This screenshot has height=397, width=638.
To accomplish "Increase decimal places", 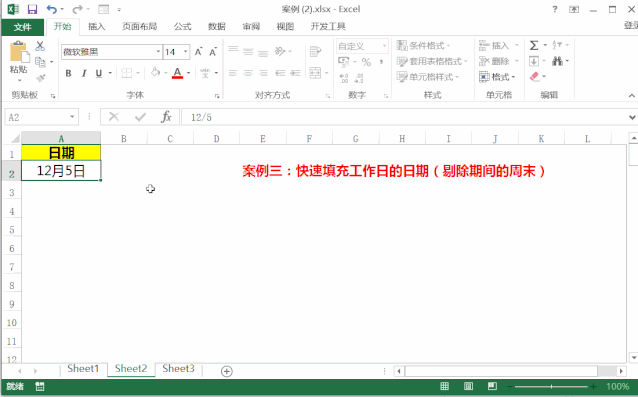I will (344, 78).
